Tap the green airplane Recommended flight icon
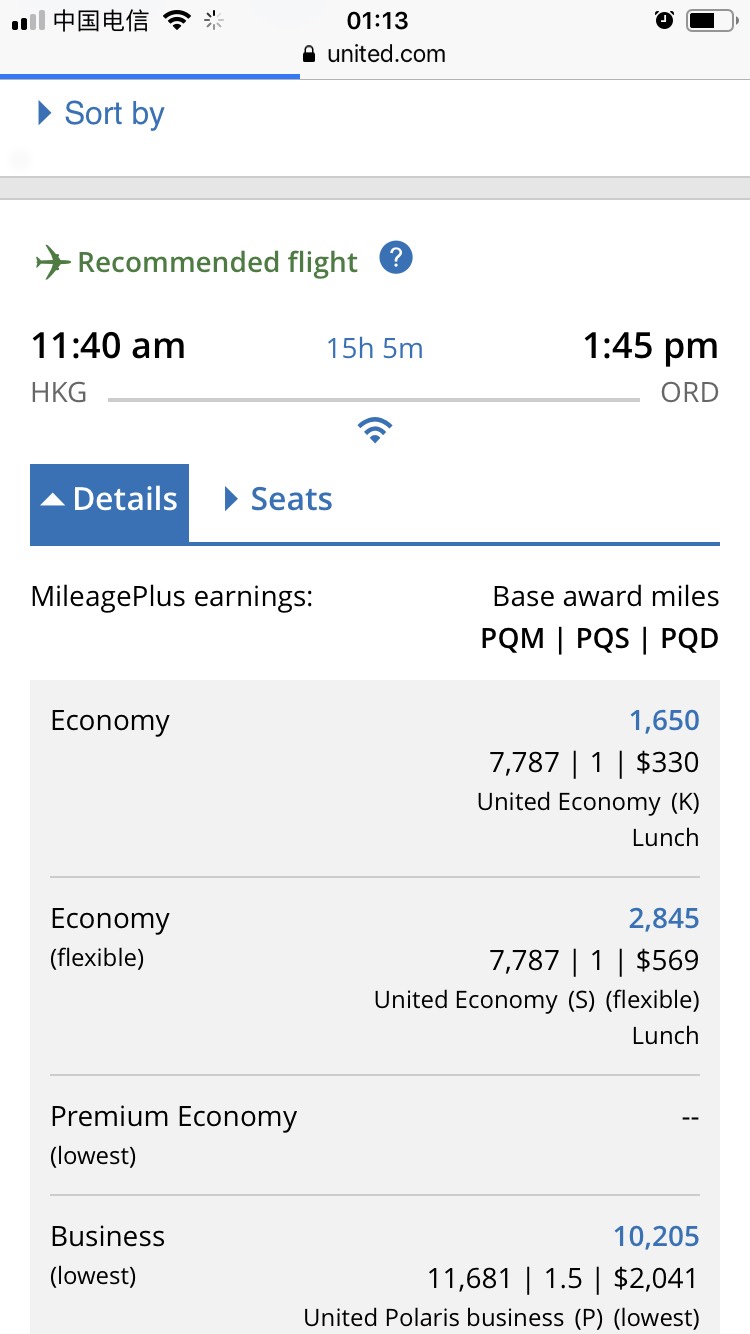Viewport: 750px width, 1334px height. [53, 263]
